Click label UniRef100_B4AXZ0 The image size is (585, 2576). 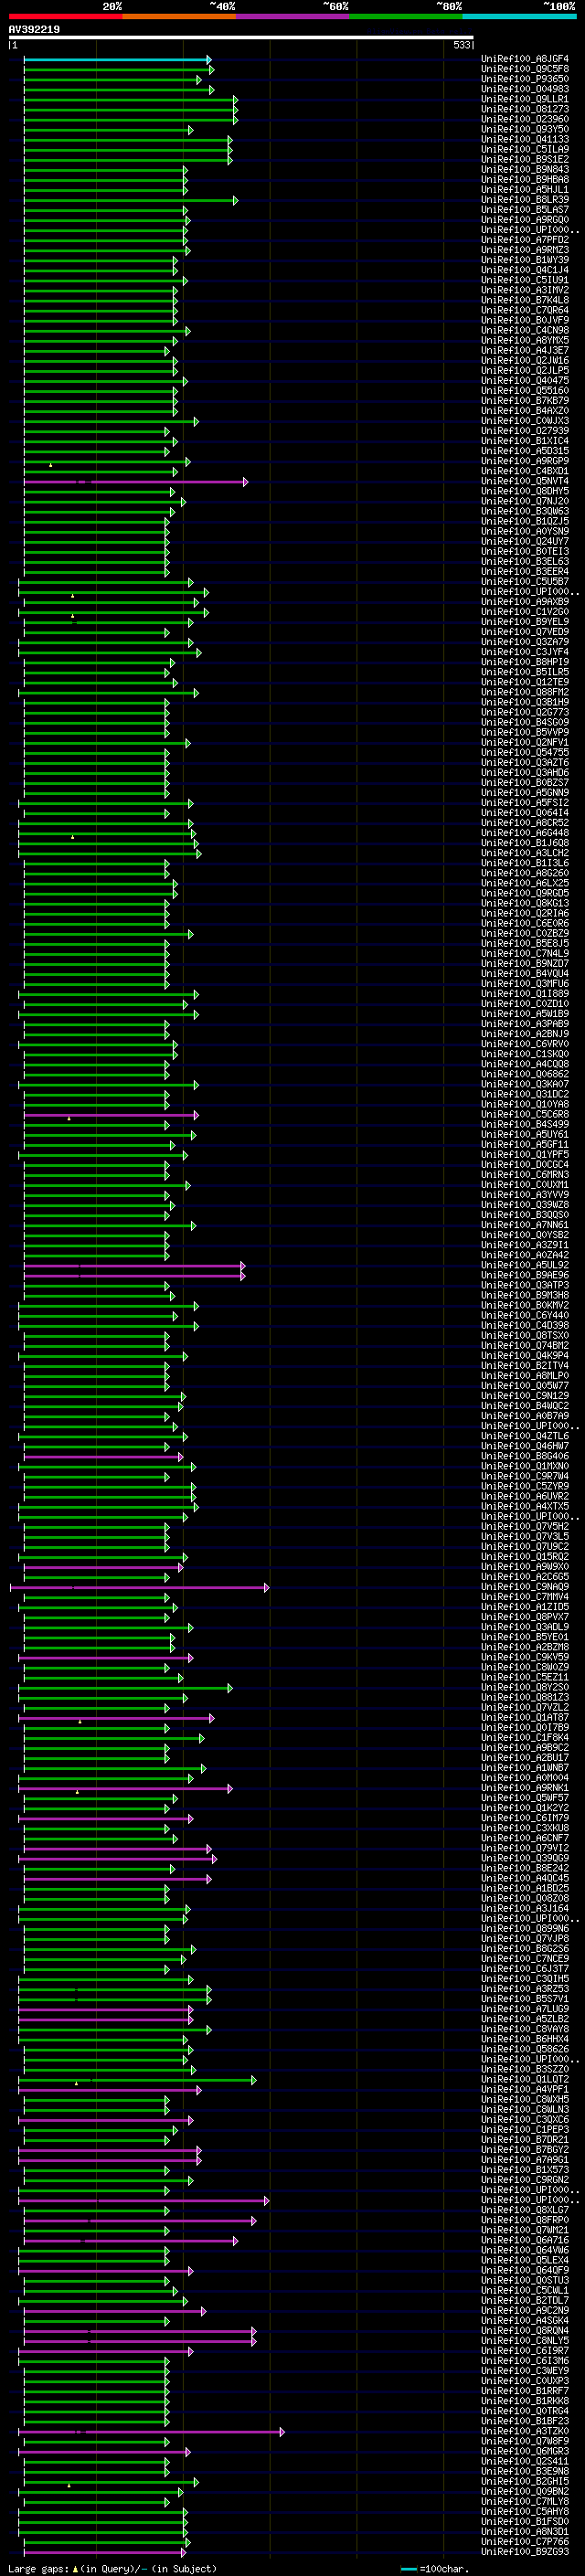pyautogui.click(x=525, y=411)
